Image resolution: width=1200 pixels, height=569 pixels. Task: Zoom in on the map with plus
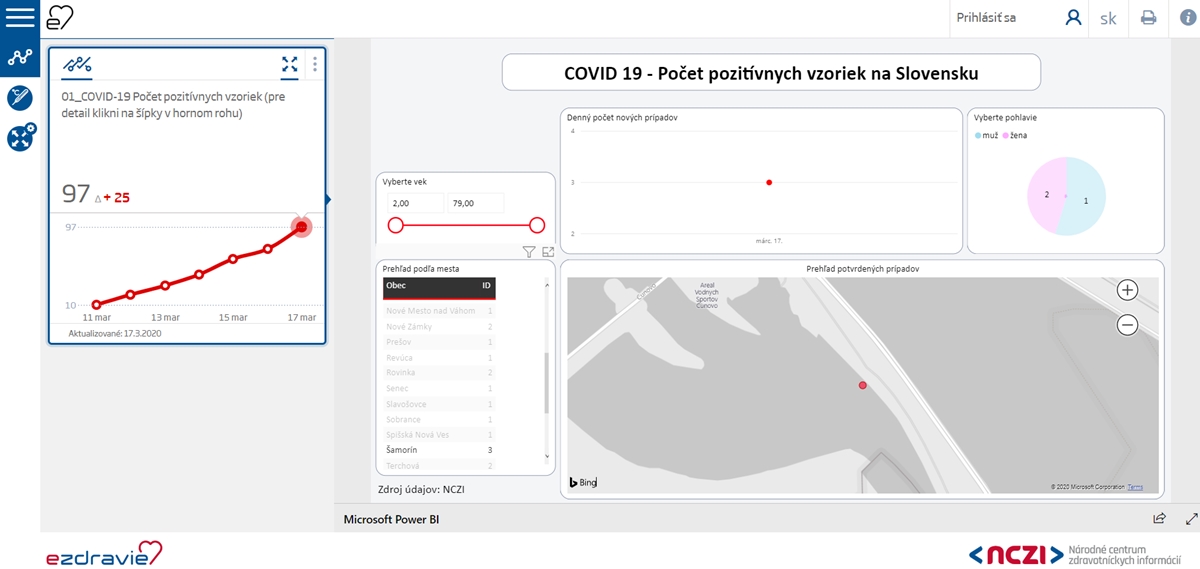1127,290
